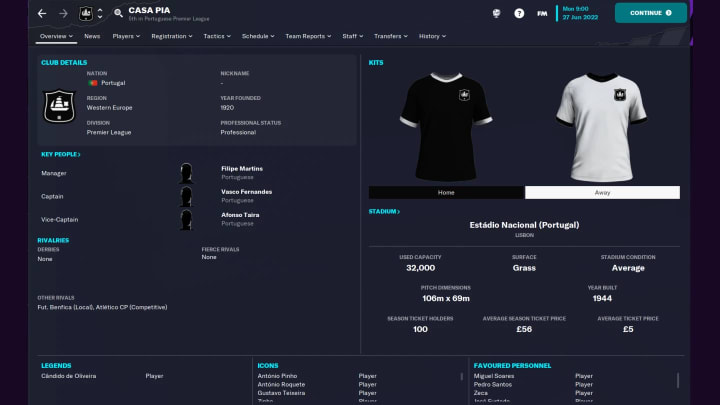Click António Pinho in Icons

(277, 376)
